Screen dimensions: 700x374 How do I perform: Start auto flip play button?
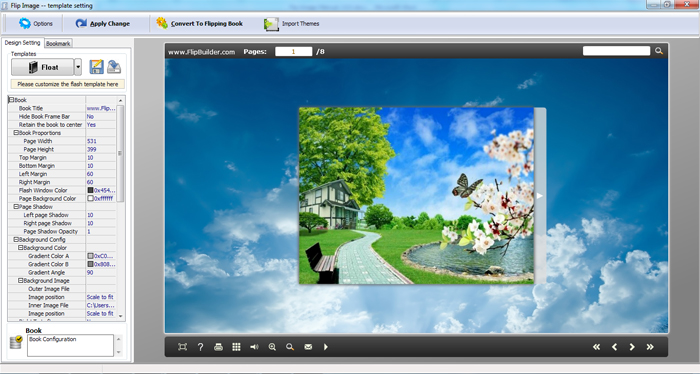coord(326,347)
